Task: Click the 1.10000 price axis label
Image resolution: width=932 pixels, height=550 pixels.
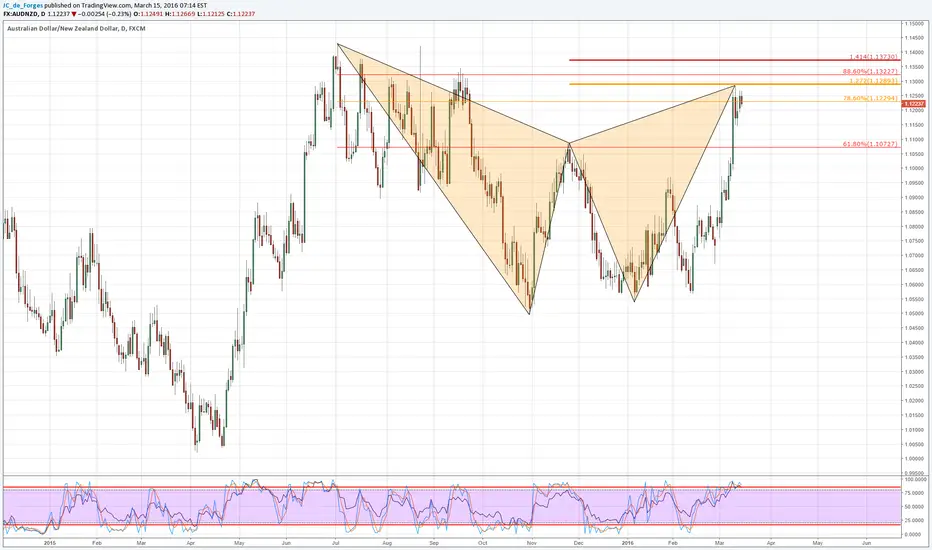Action: click(914, 168)
